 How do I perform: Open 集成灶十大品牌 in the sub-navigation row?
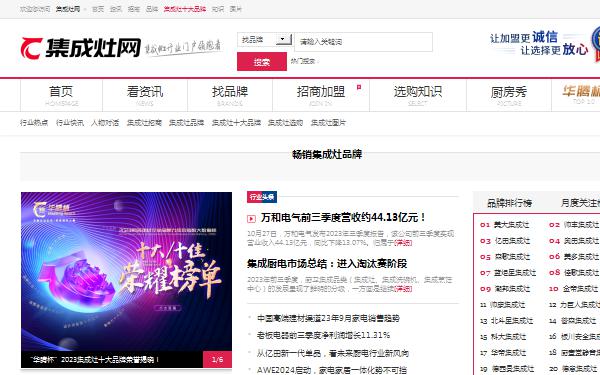pos(236,122)
